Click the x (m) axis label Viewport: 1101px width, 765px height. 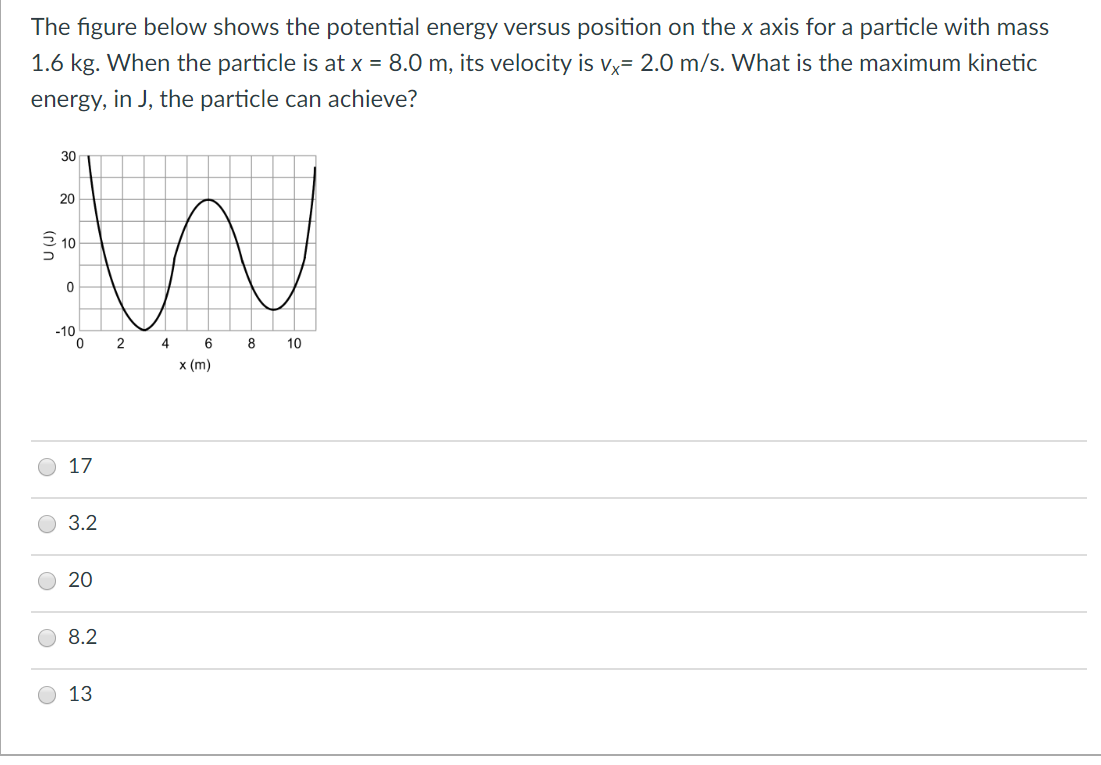pos(194,364)
